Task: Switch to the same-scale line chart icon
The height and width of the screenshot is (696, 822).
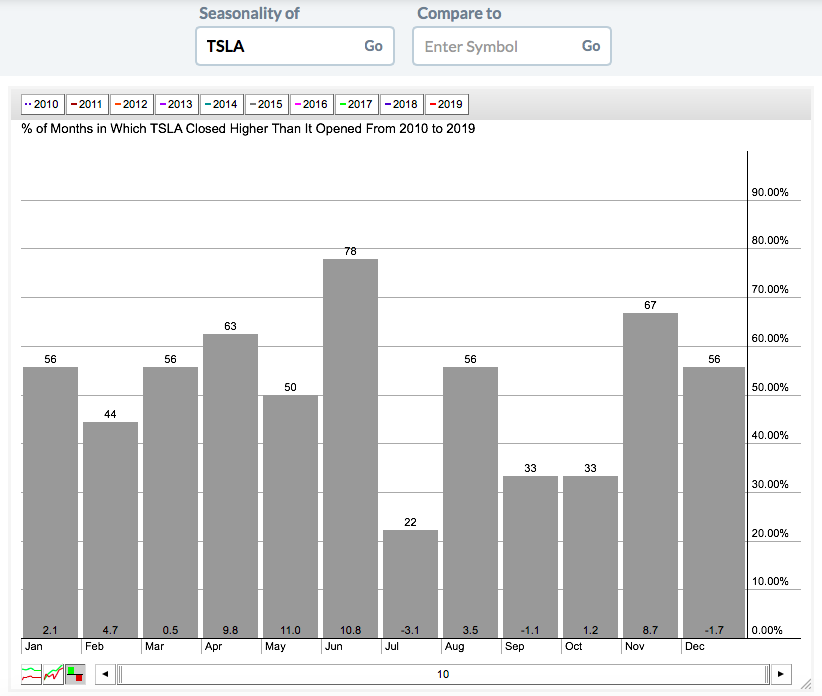Action: 53,674
